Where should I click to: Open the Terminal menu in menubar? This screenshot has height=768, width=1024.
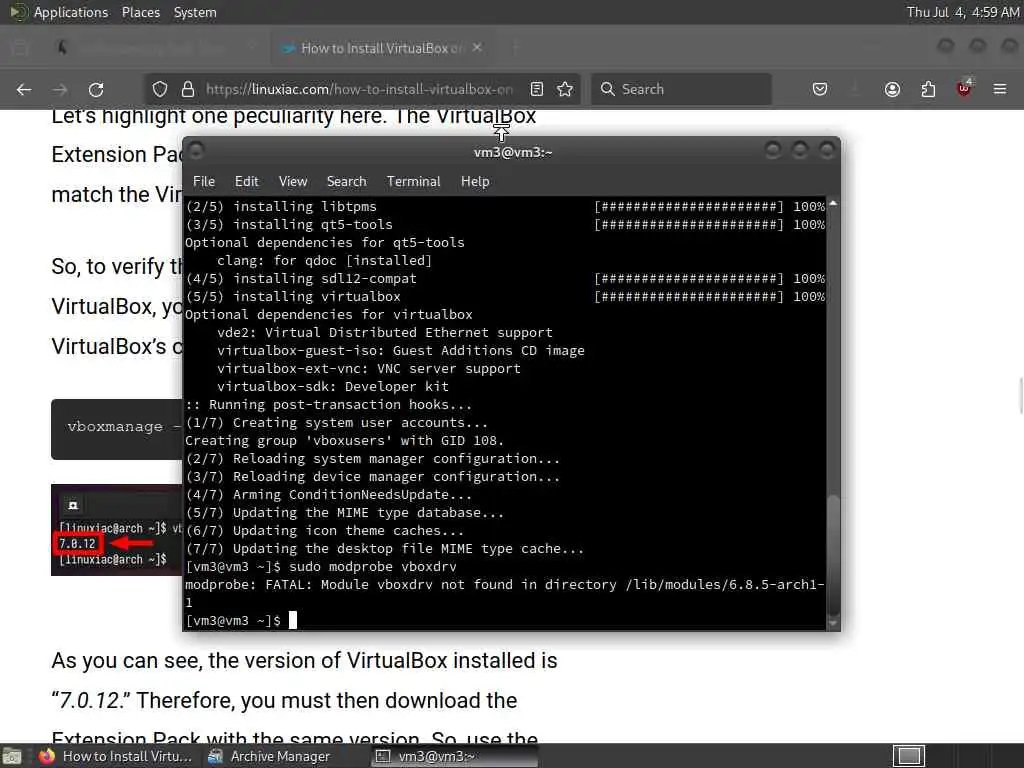[x=413, y=182]
